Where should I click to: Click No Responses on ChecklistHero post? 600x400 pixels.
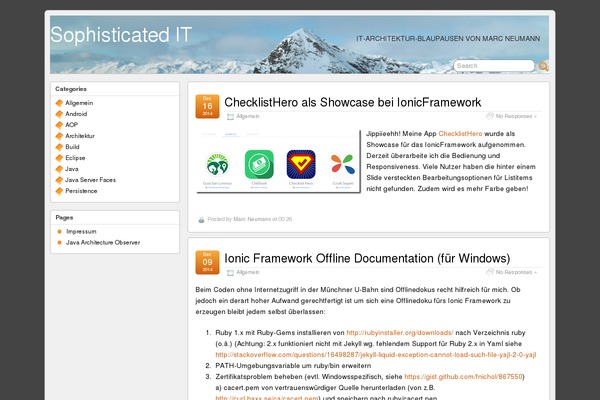(x=516, y=116)
